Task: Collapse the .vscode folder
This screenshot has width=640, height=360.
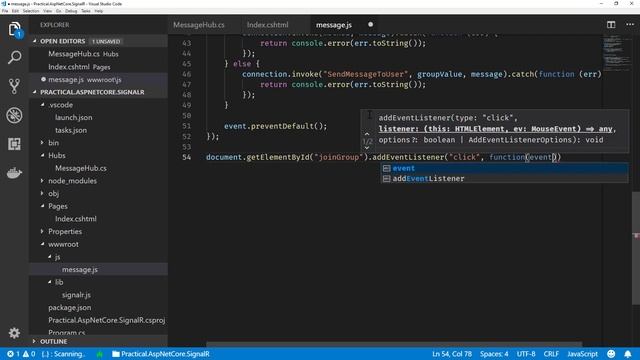Action: pos(42,104)
